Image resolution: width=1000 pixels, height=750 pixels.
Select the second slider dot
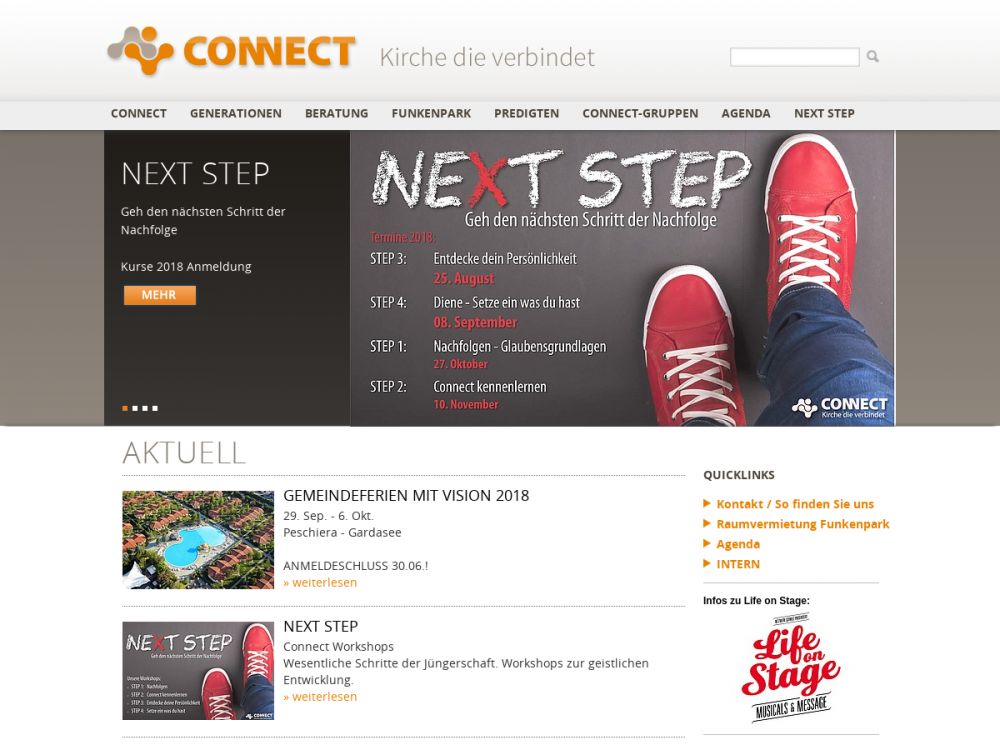pyautogui.click(x=135, y=408)
